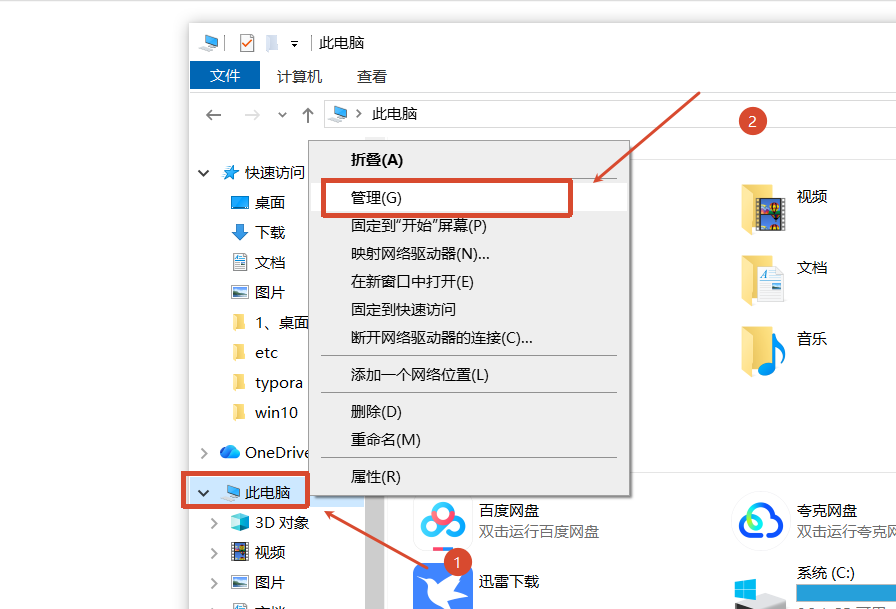This screenshot has height=609, width=896.
Task: Open the etc folder in sidebar
Action: (255, 352)
